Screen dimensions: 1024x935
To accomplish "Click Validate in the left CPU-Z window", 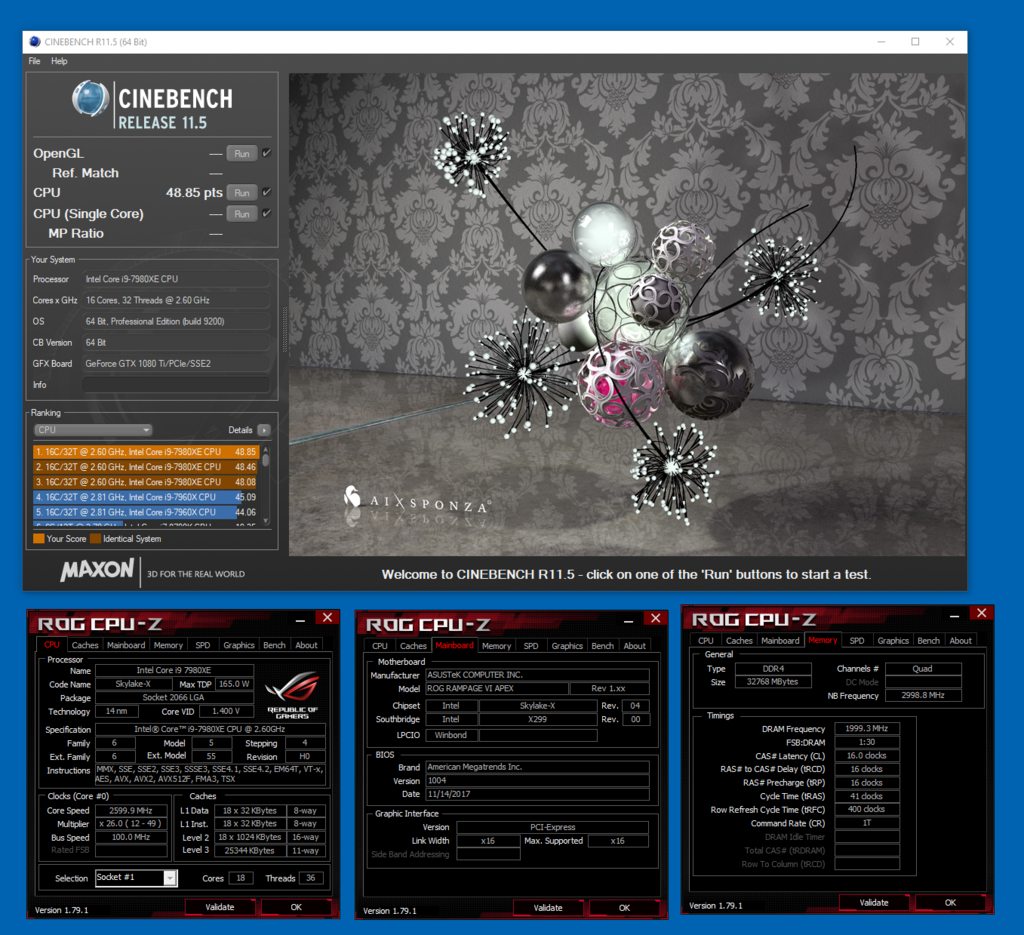I will tap(220, 907).
